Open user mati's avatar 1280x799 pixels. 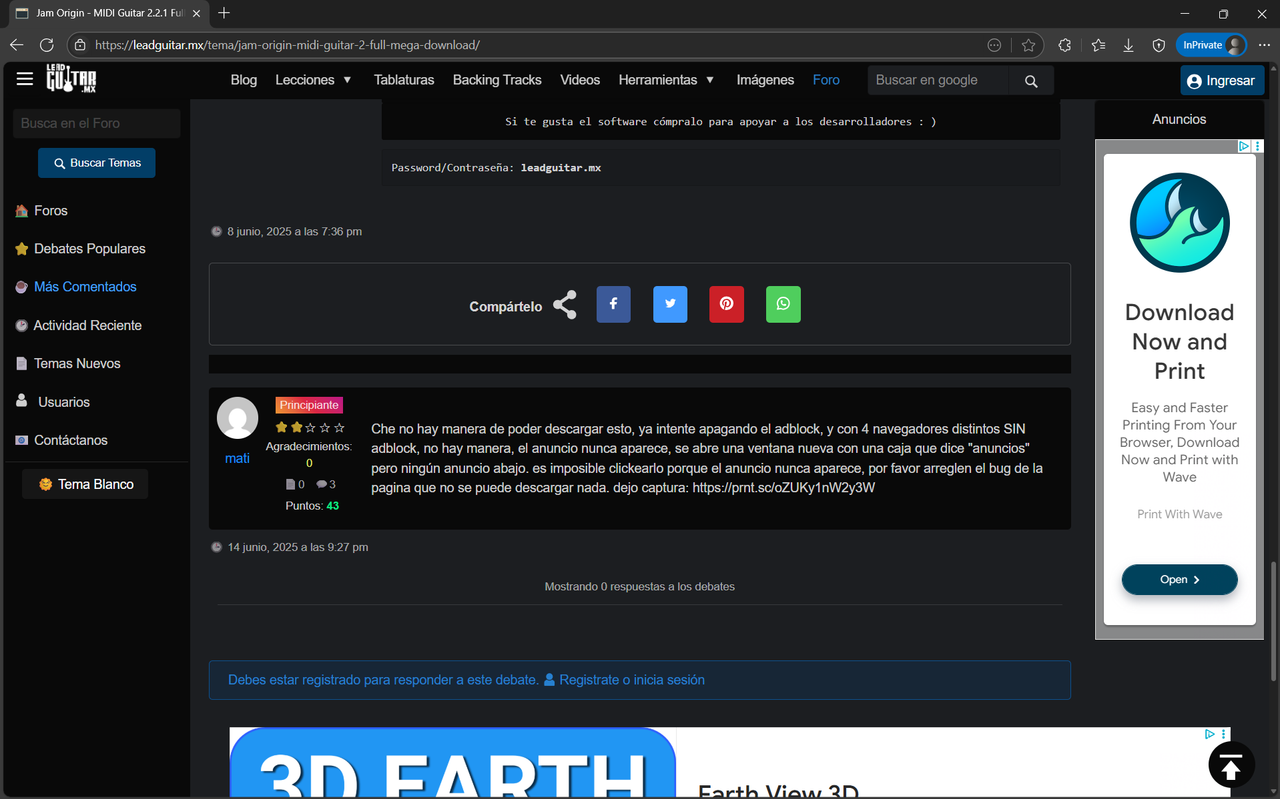click(238, 418)
